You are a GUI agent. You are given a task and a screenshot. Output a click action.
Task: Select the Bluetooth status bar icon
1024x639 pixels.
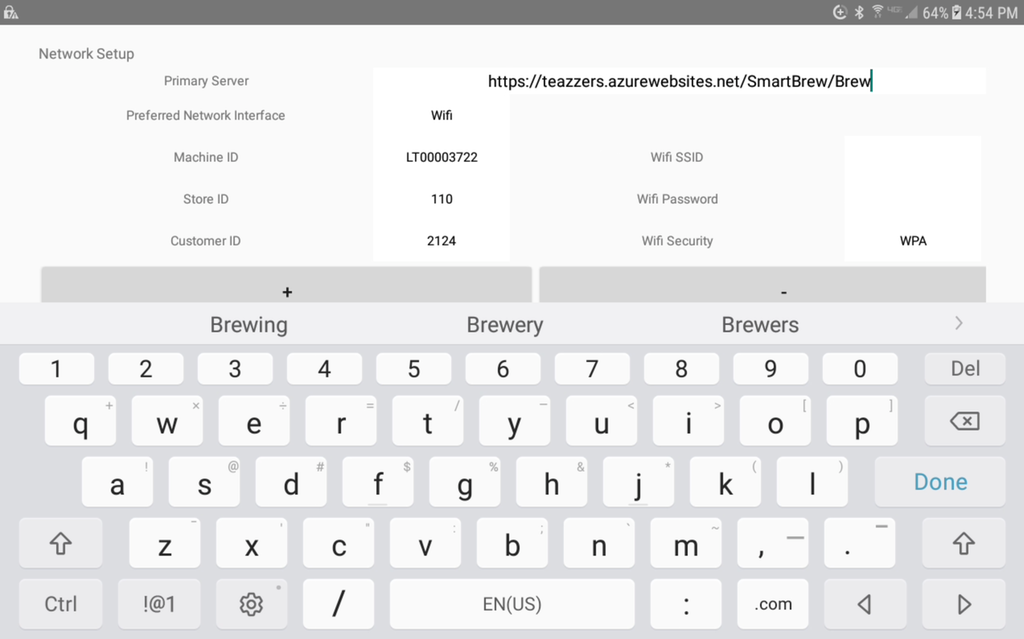click(x=859, y=12)
